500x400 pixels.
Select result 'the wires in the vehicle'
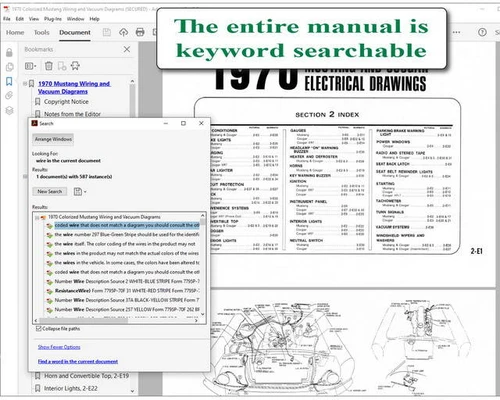pos(127,263)
